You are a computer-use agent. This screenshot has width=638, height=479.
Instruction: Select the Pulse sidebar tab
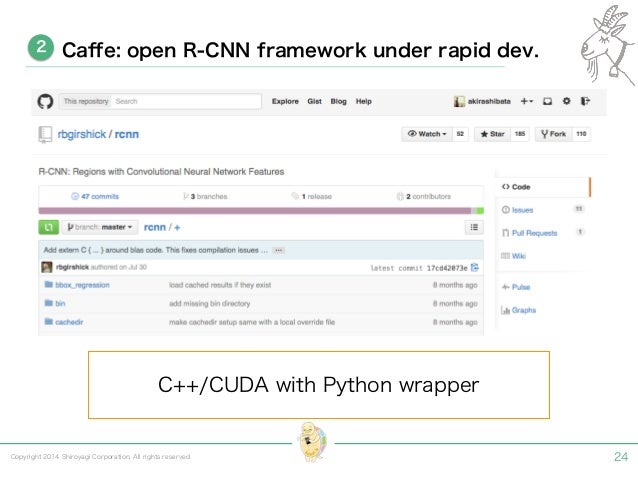[x=516, y=287]
